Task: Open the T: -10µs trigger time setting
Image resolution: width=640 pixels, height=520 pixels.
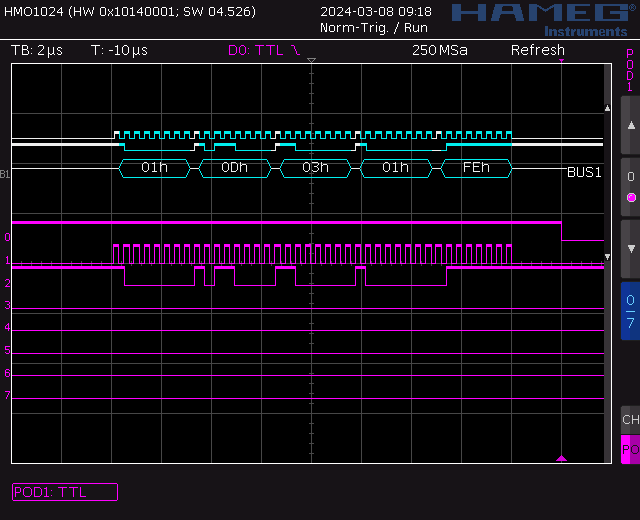Action: [x=119, y=50]
